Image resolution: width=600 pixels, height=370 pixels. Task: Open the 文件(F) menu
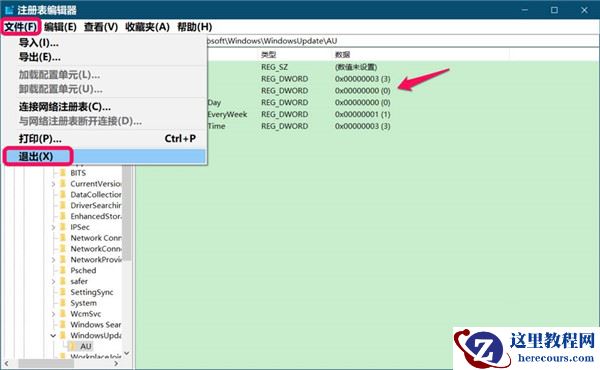[21, 27]
